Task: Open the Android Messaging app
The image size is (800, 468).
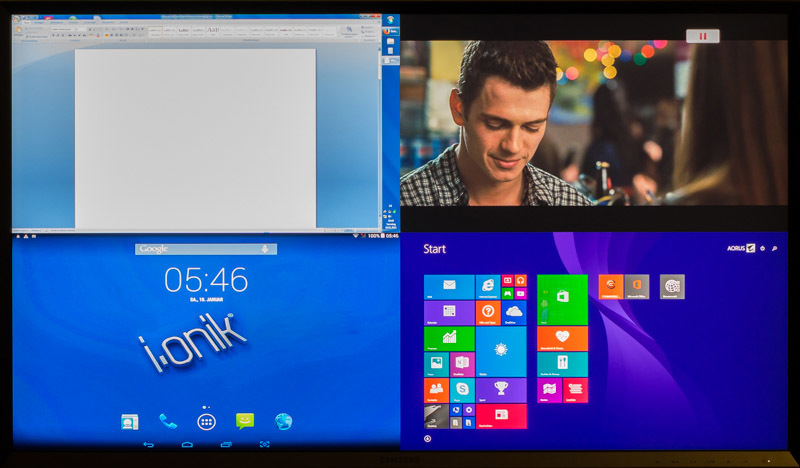Action: tap(245, 421)
